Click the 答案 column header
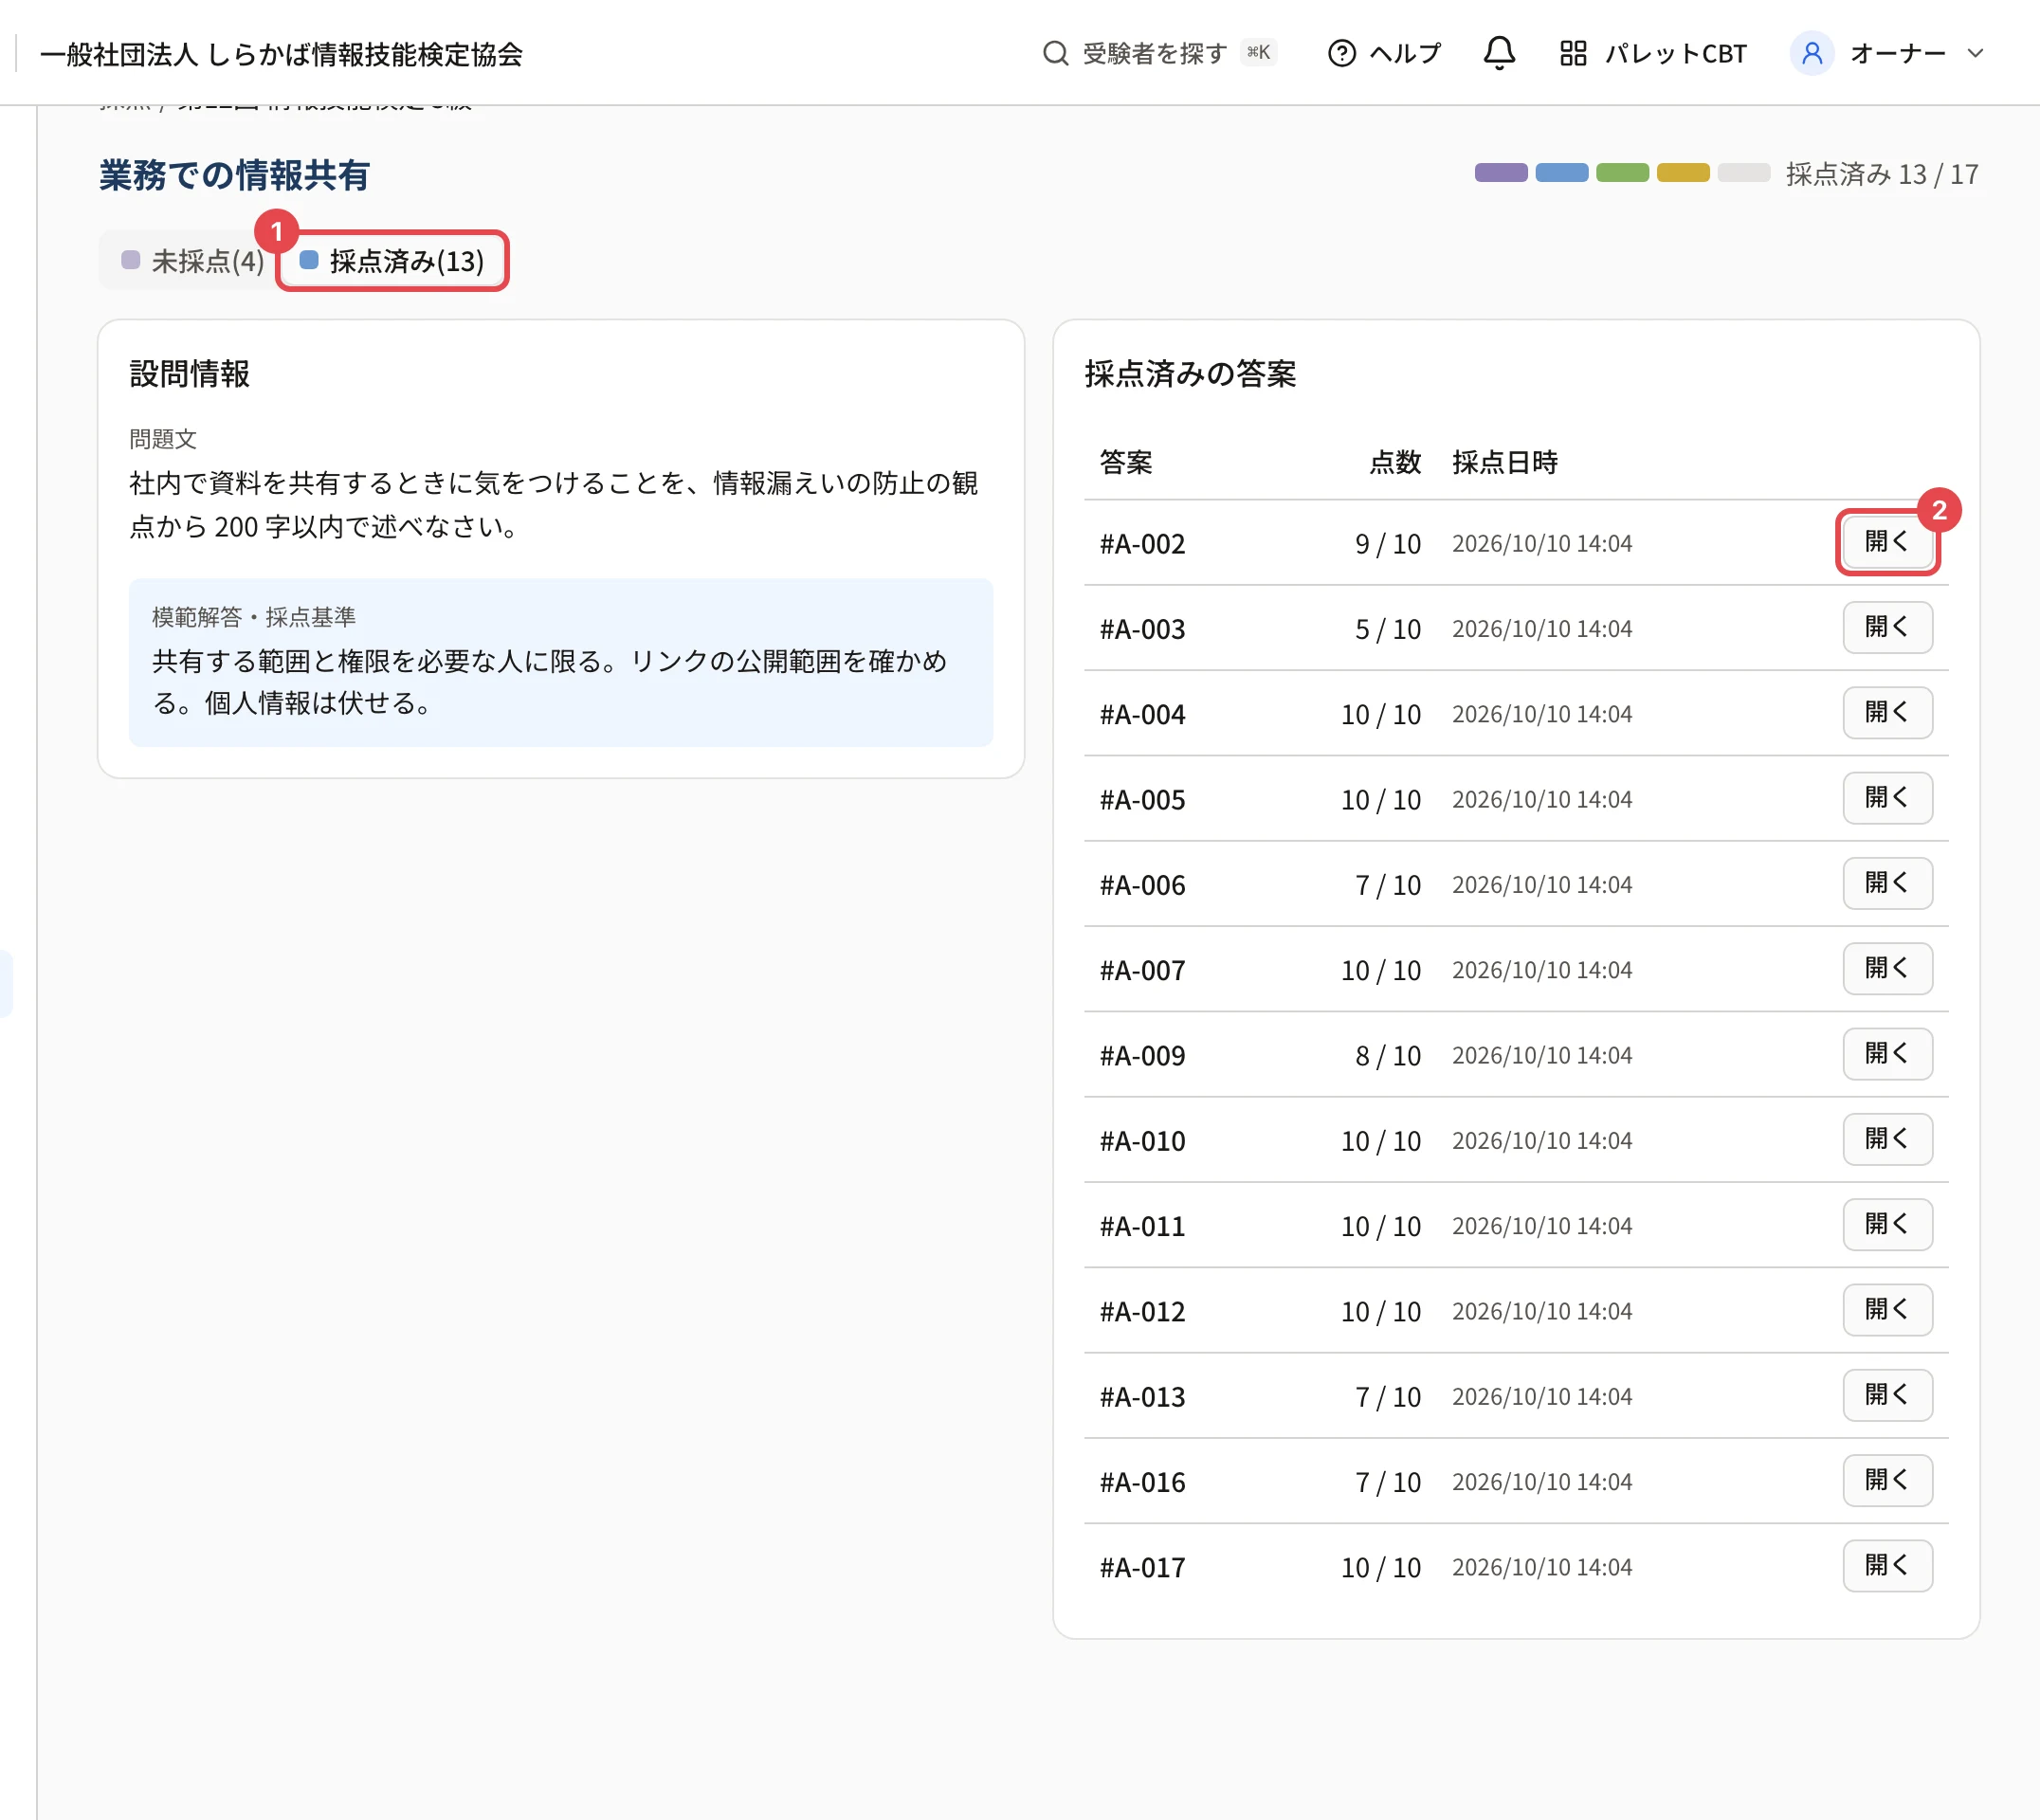Viewport: 2040px width, 1820px height. [1126, 462]
